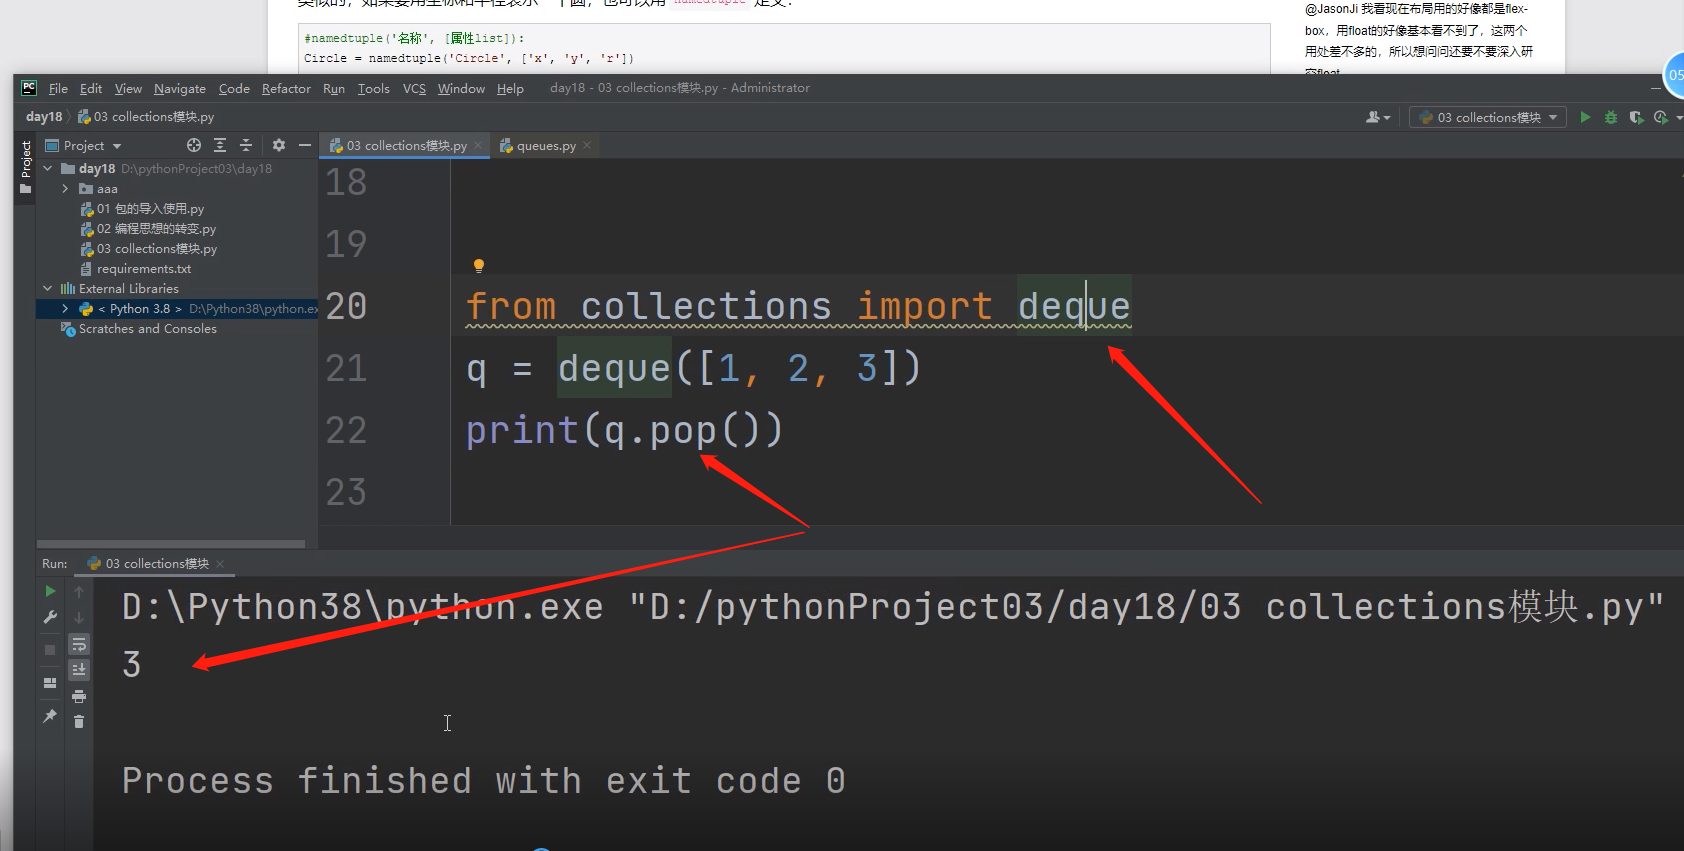Locate current file with the crosshair icon
This screenshot has width=1684, height=851.
(x=194, y=145)
